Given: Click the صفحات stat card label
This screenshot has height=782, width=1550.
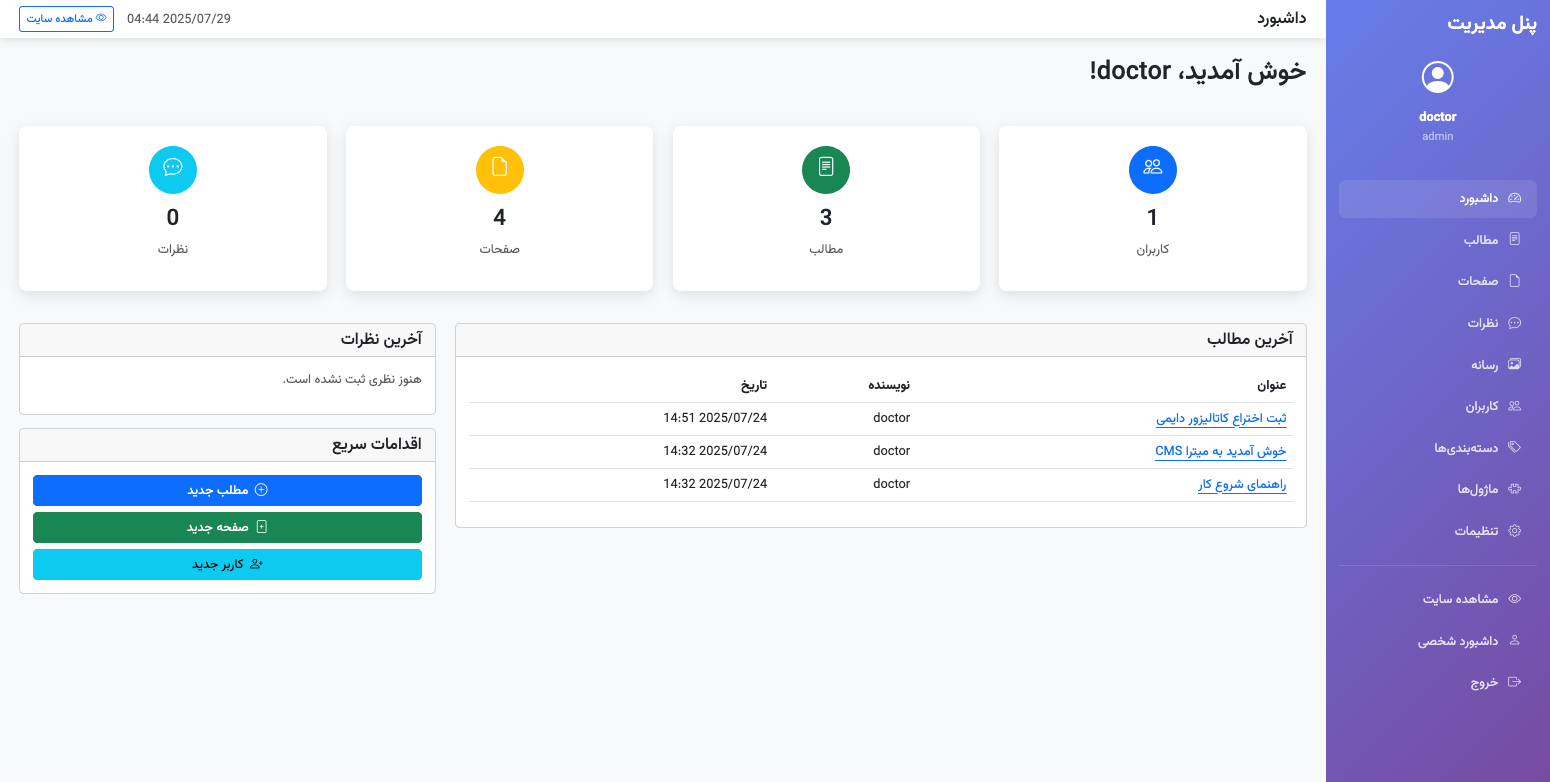Looking at the screenshot, I should (x=500, y=249).
